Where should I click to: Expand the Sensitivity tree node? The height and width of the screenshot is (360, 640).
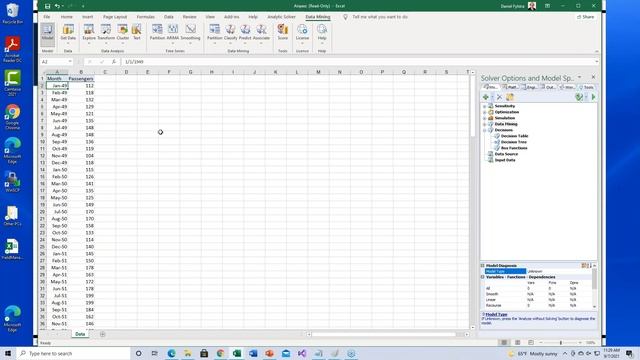click(484, 106)
